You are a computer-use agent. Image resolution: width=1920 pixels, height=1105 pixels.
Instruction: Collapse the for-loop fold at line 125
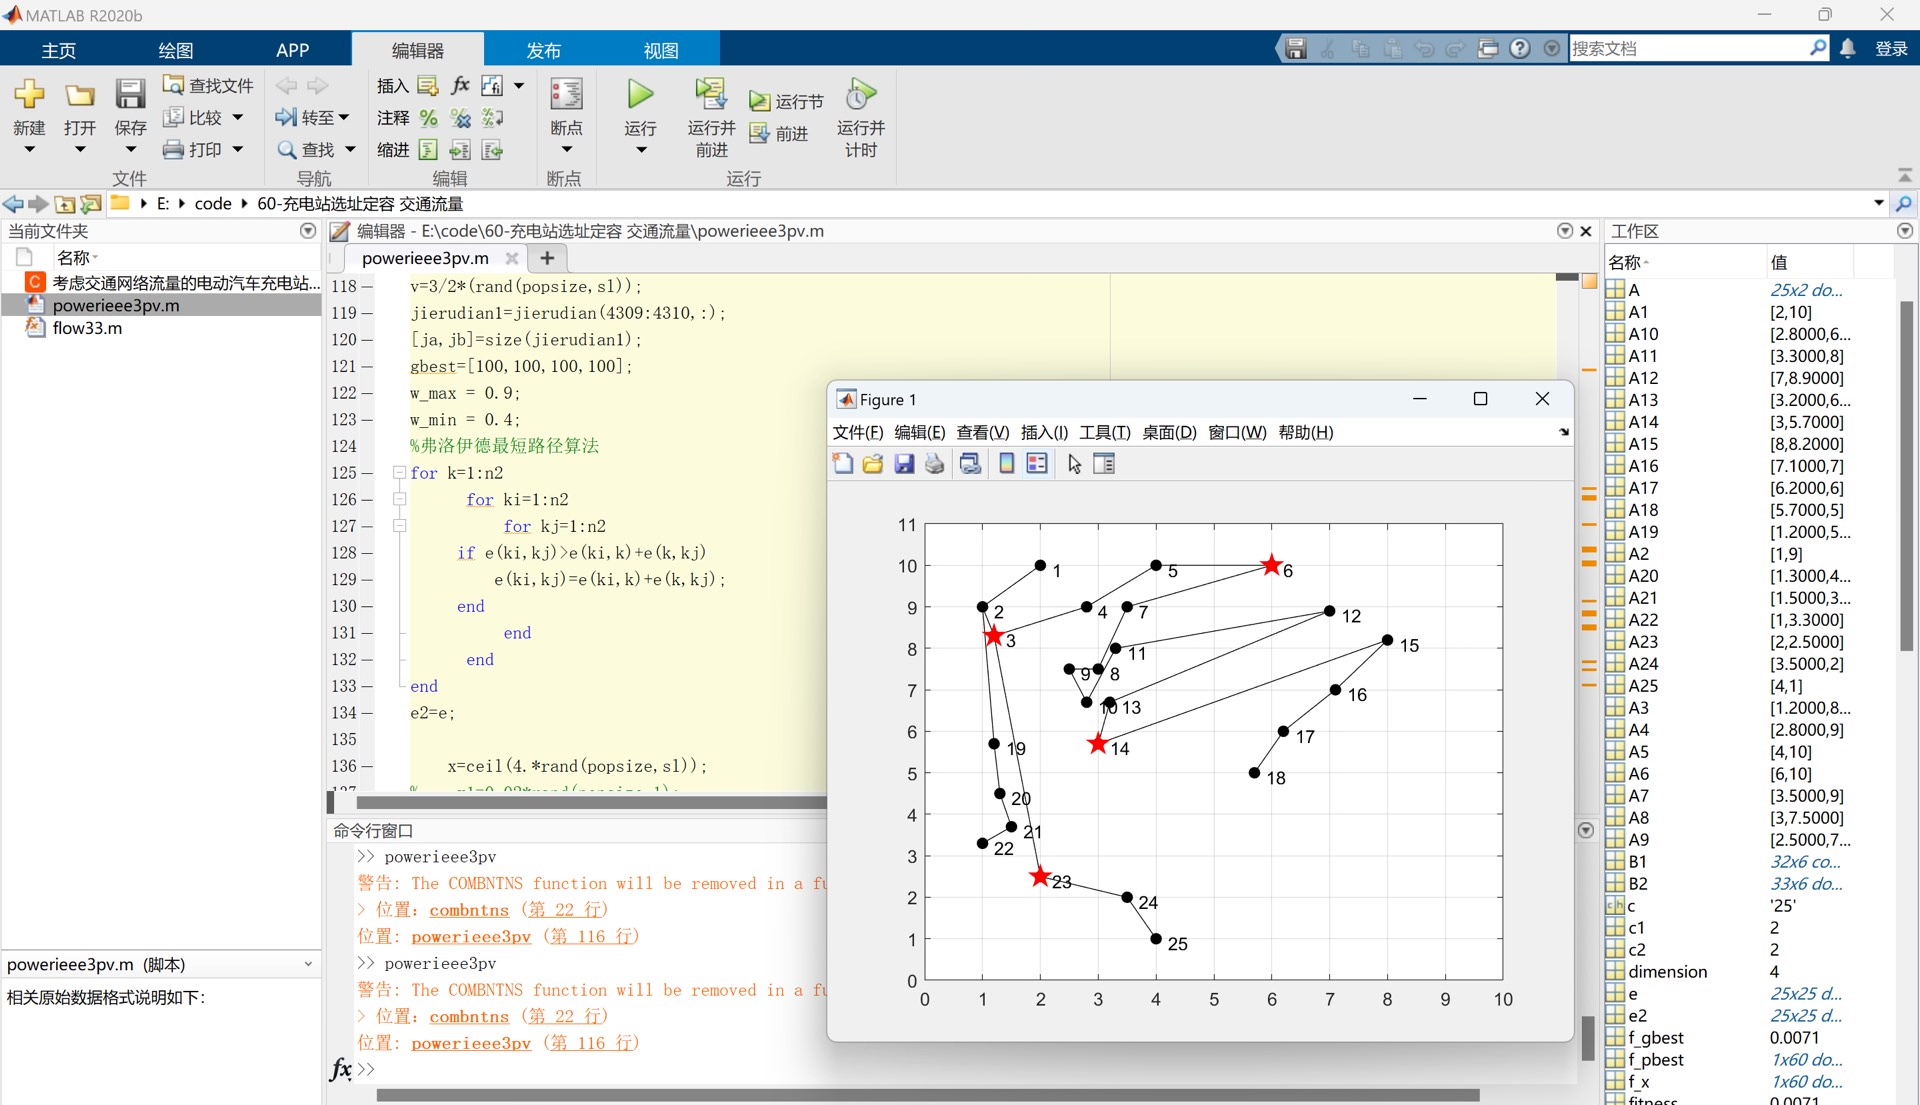399,473
